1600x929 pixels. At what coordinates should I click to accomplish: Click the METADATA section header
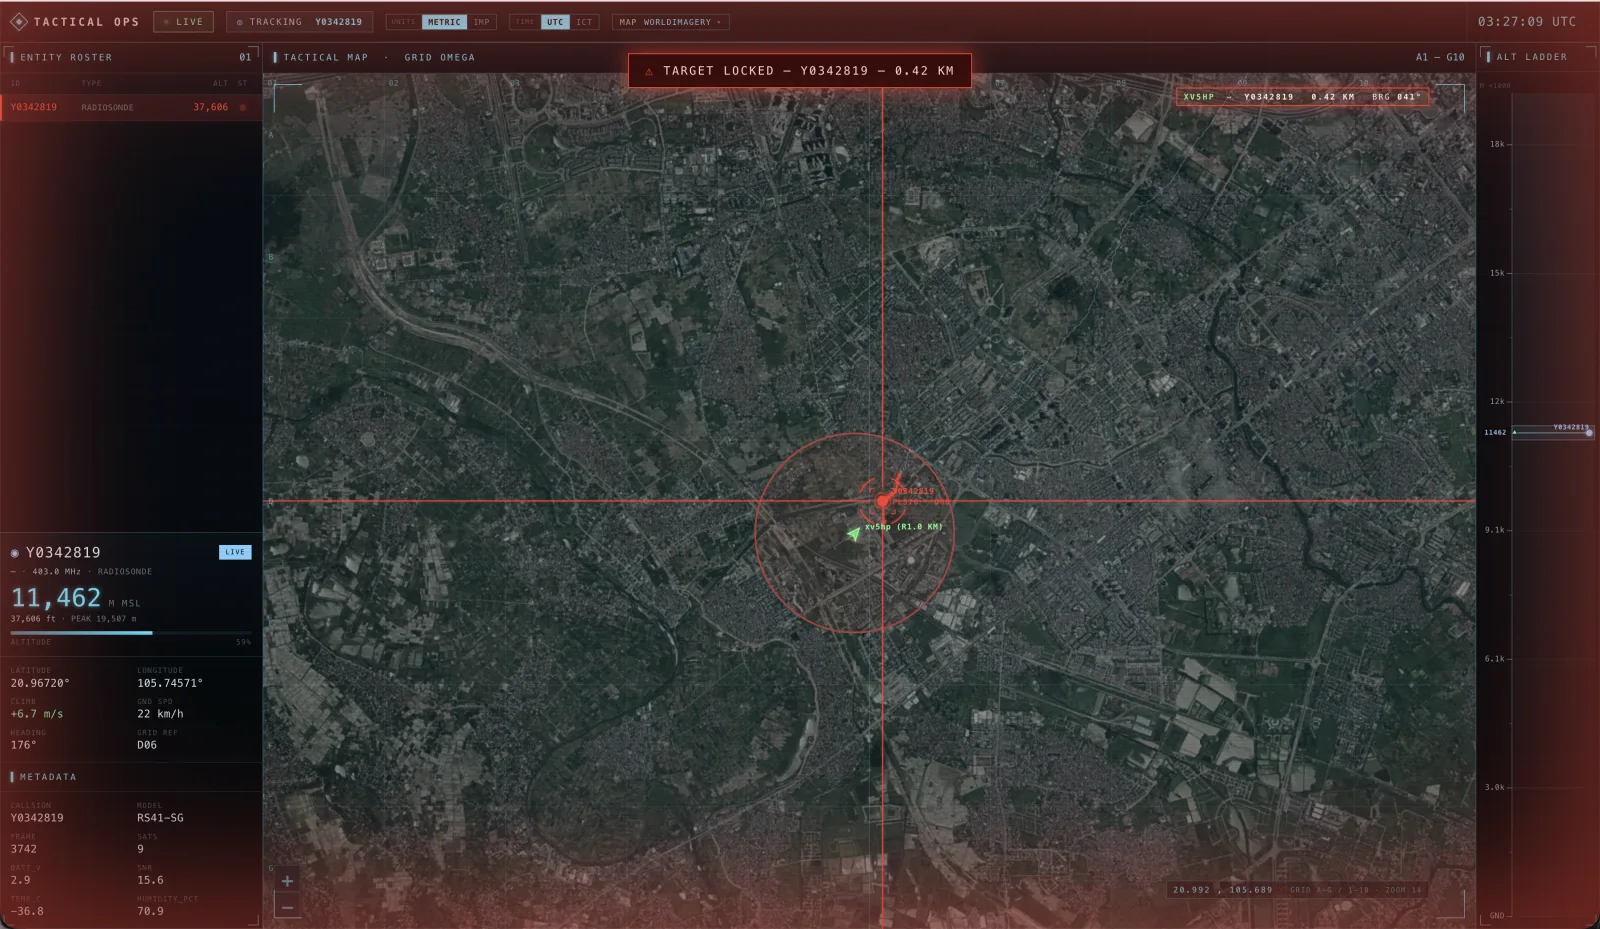[x=131, y=777]
